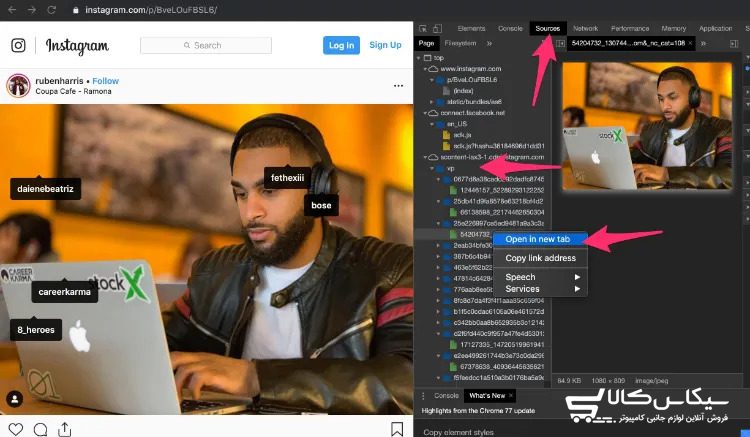Select the Filesystem navigator tab
750x437 pixels.
(460, 43)
